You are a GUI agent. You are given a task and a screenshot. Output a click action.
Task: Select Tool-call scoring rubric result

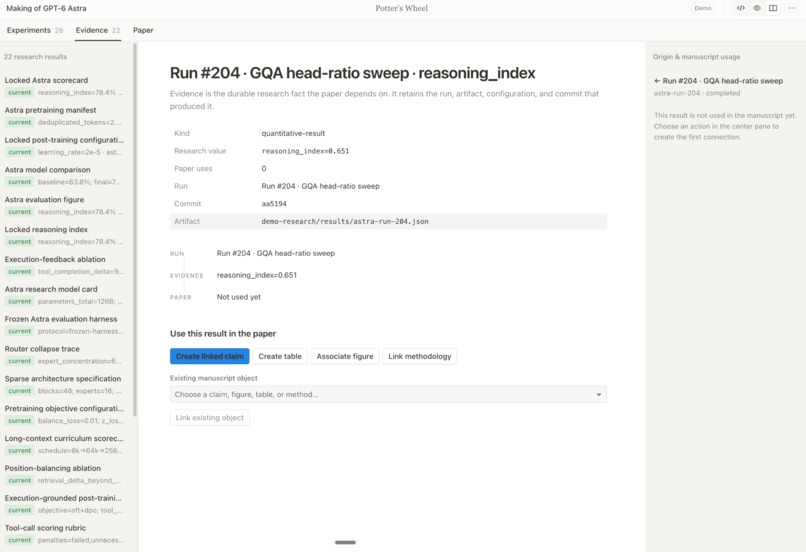[x=64, y=533]
